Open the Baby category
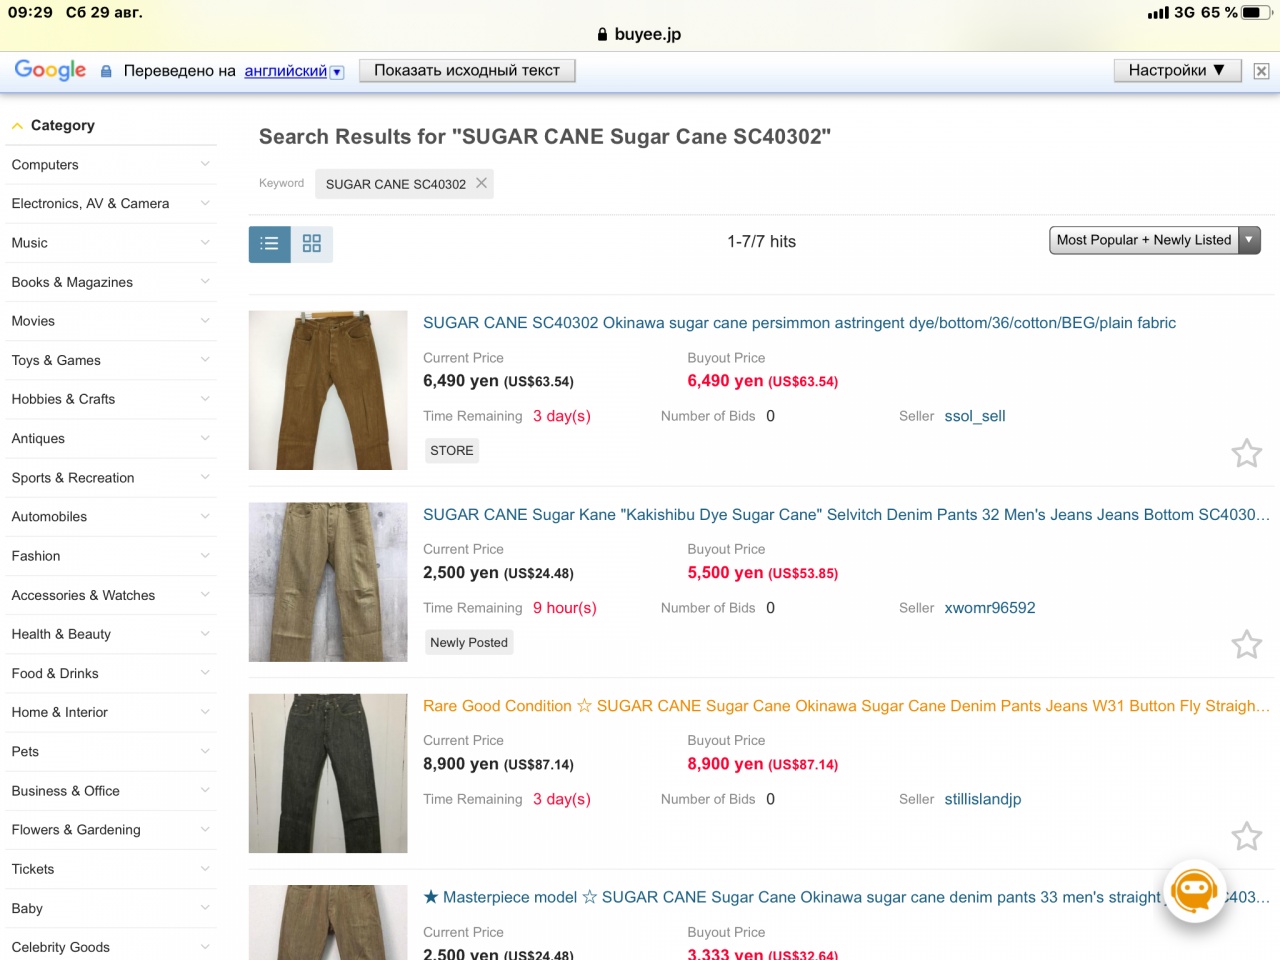The height and width of the screenshot is (960, 1280). coord(111,908)
